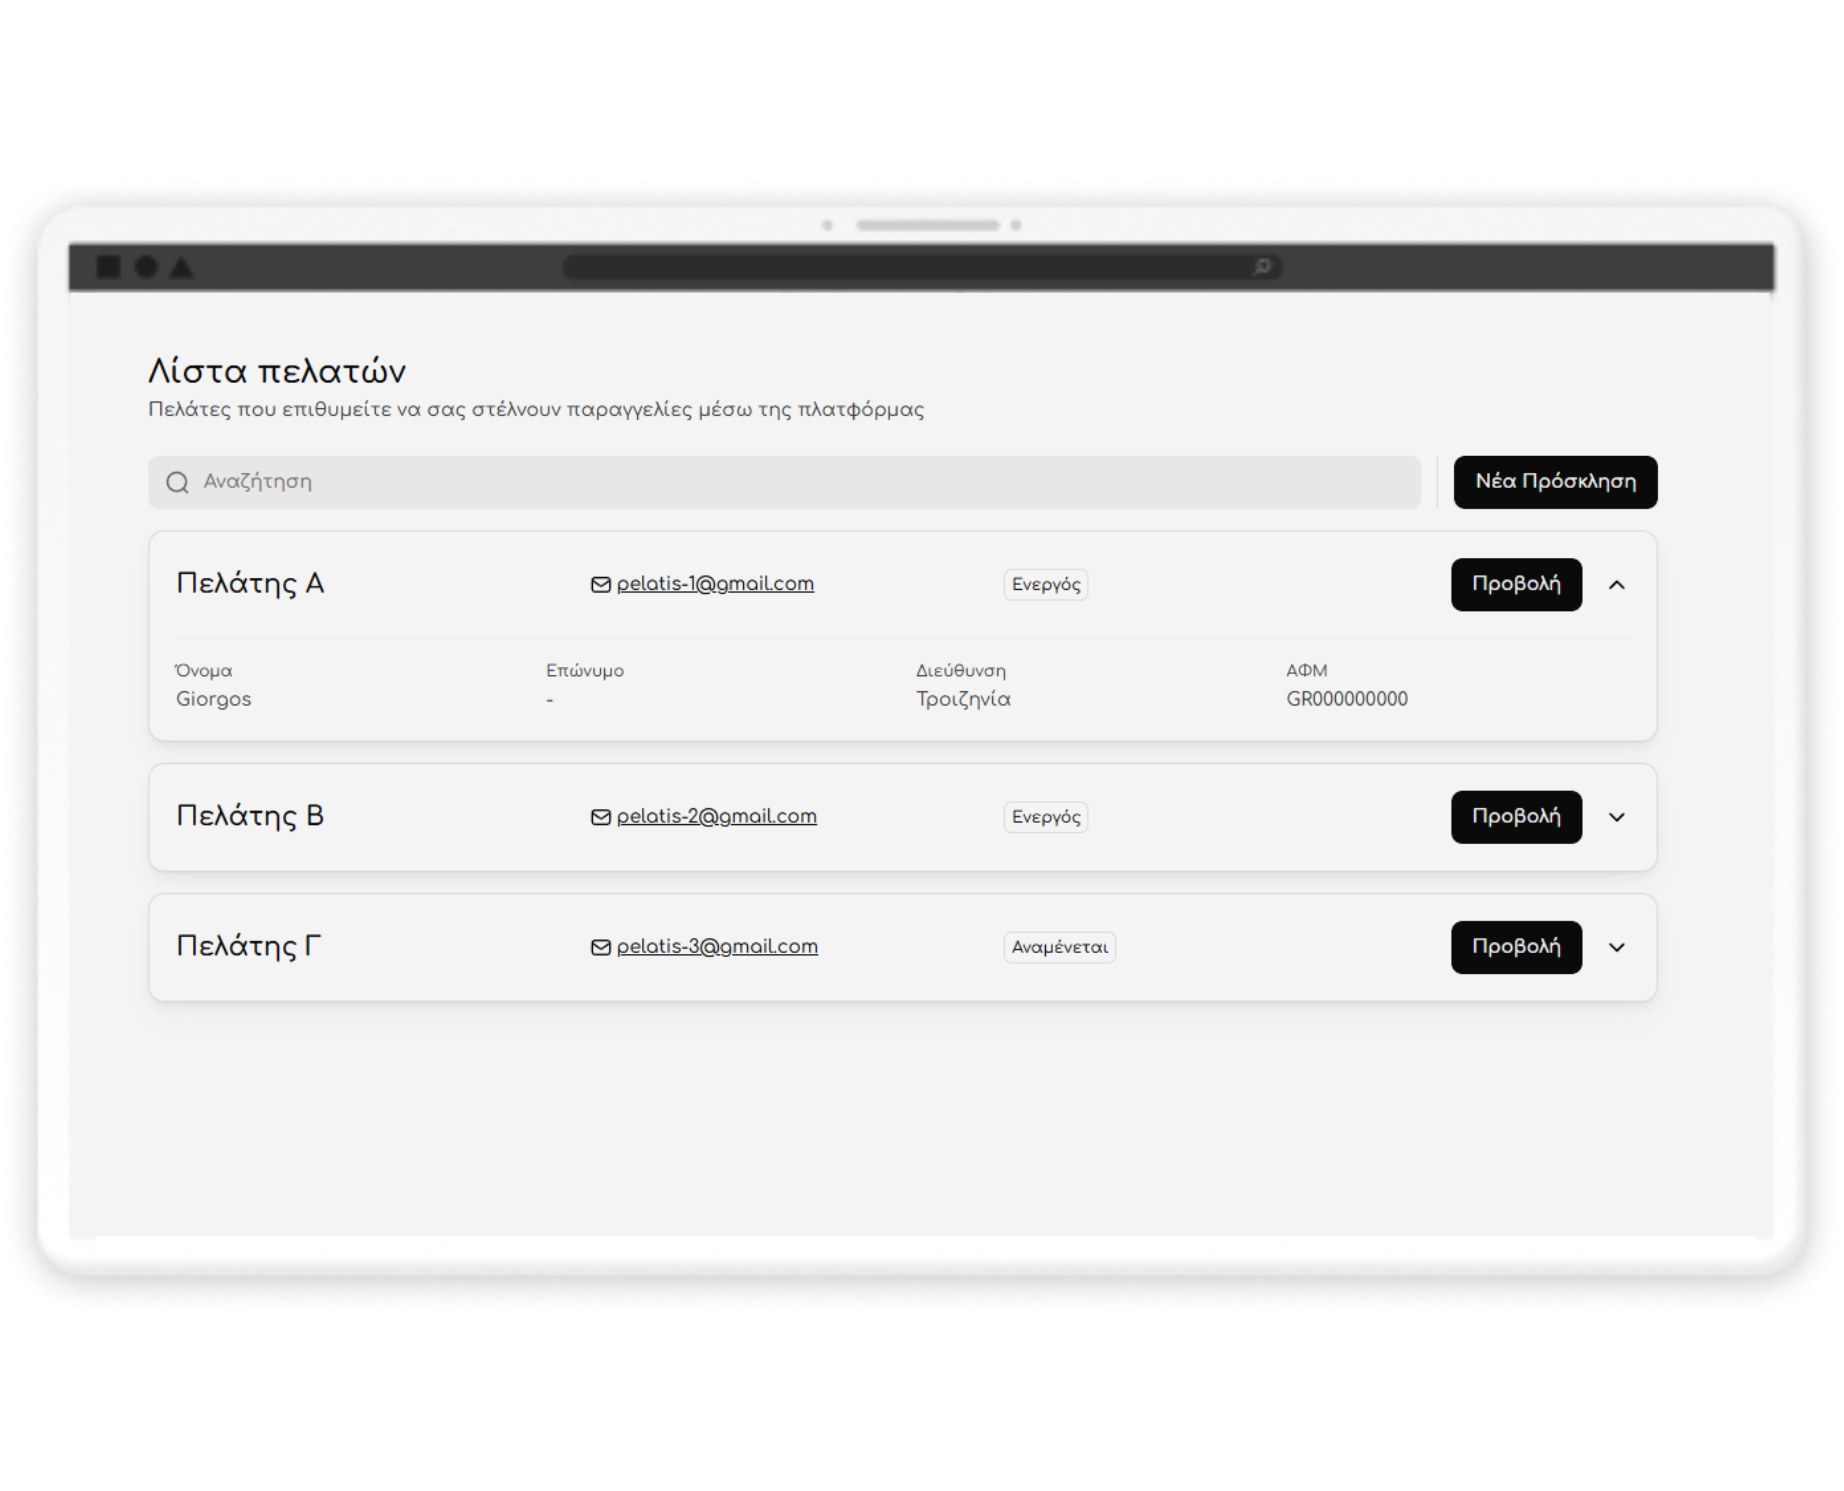Click the envelope icon beside pelatis-3@gmail.com
The width and height of the screenshot is (1844, 1491).
600,948
